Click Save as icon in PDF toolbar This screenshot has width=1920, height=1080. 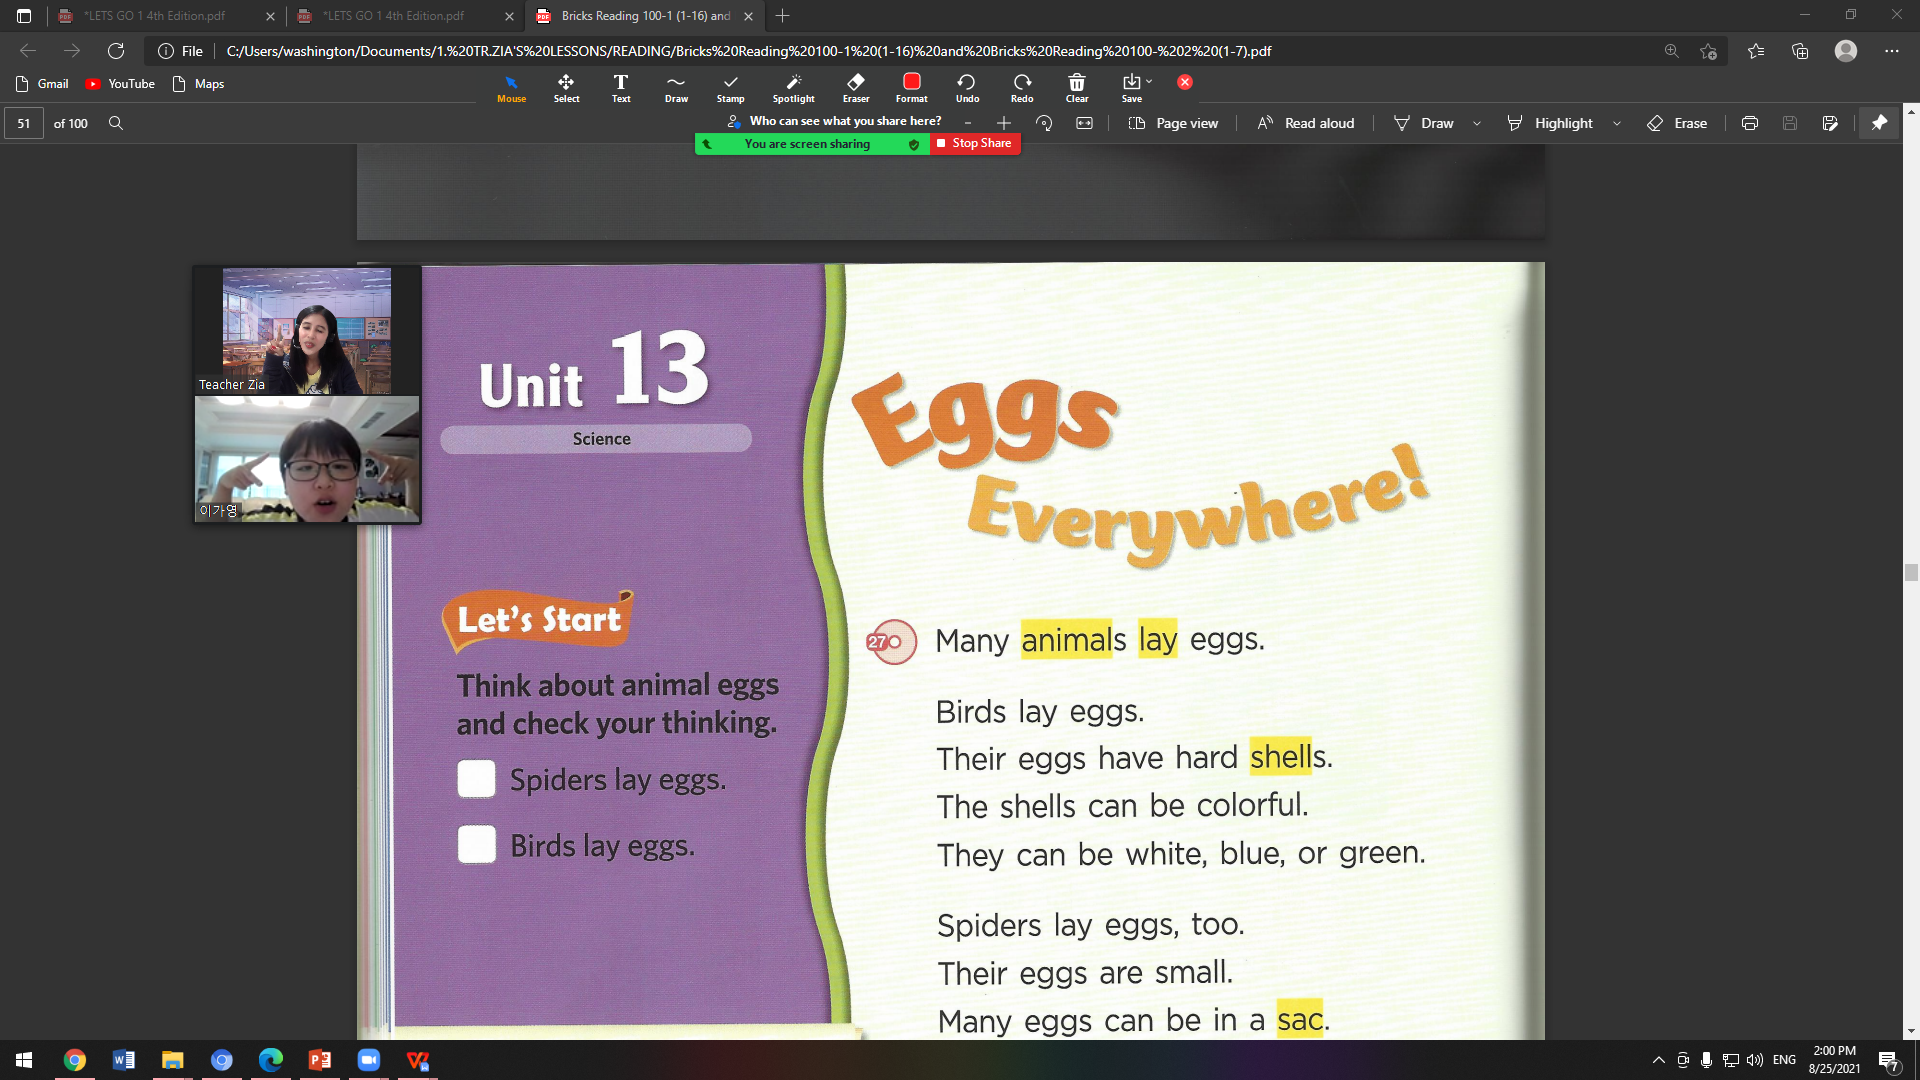click(x=1830, y=123)
